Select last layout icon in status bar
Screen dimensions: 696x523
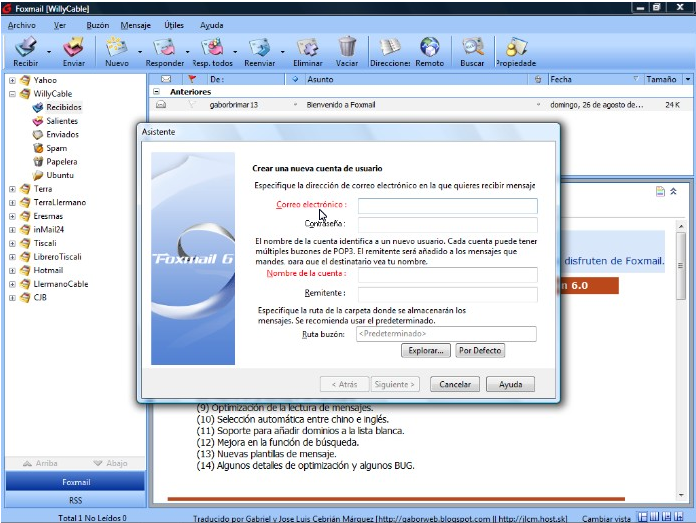click(678, 517)
